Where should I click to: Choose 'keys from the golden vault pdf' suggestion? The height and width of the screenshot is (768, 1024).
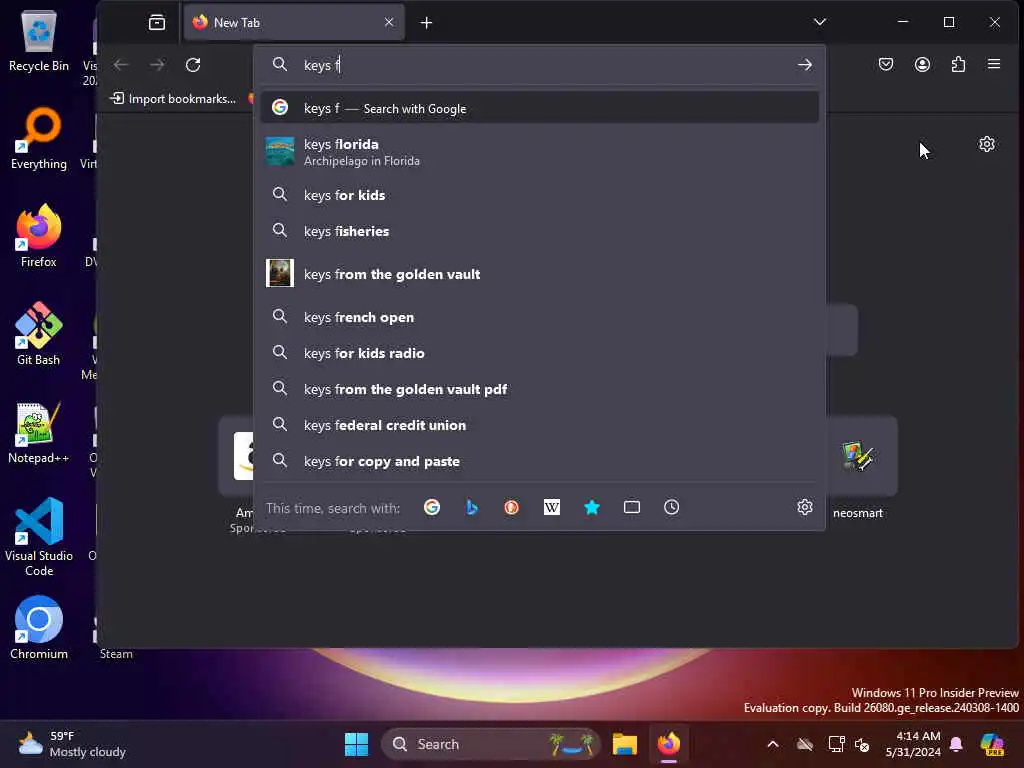tap(539, 389)
